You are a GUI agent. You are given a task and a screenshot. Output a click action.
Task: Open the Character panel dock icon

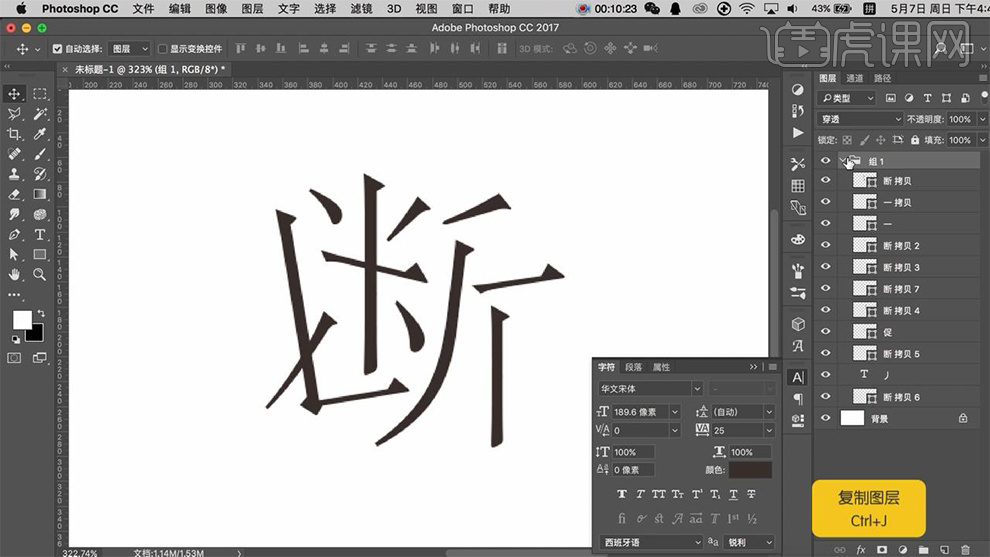(x=798, y=377)
